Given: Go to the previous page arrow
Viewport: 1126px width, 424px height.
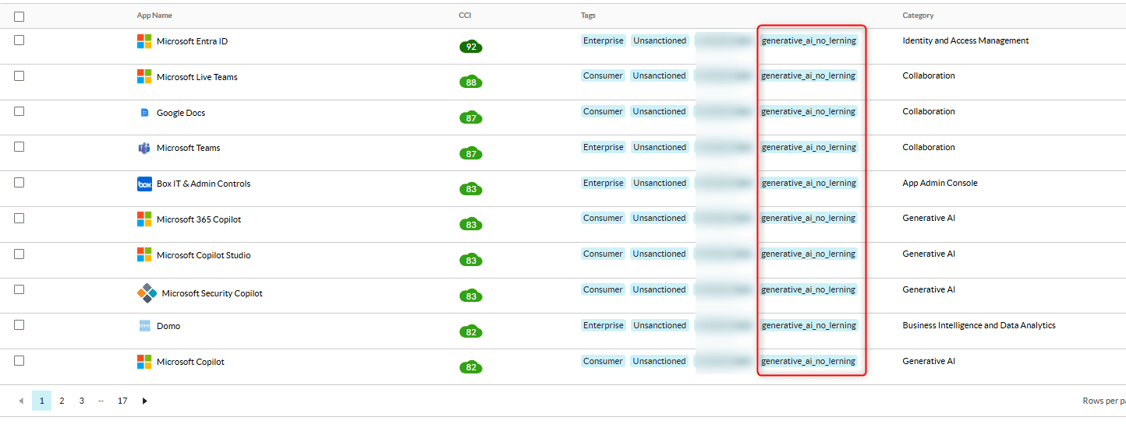Looking at the screenshot, I should coord(20,401).
